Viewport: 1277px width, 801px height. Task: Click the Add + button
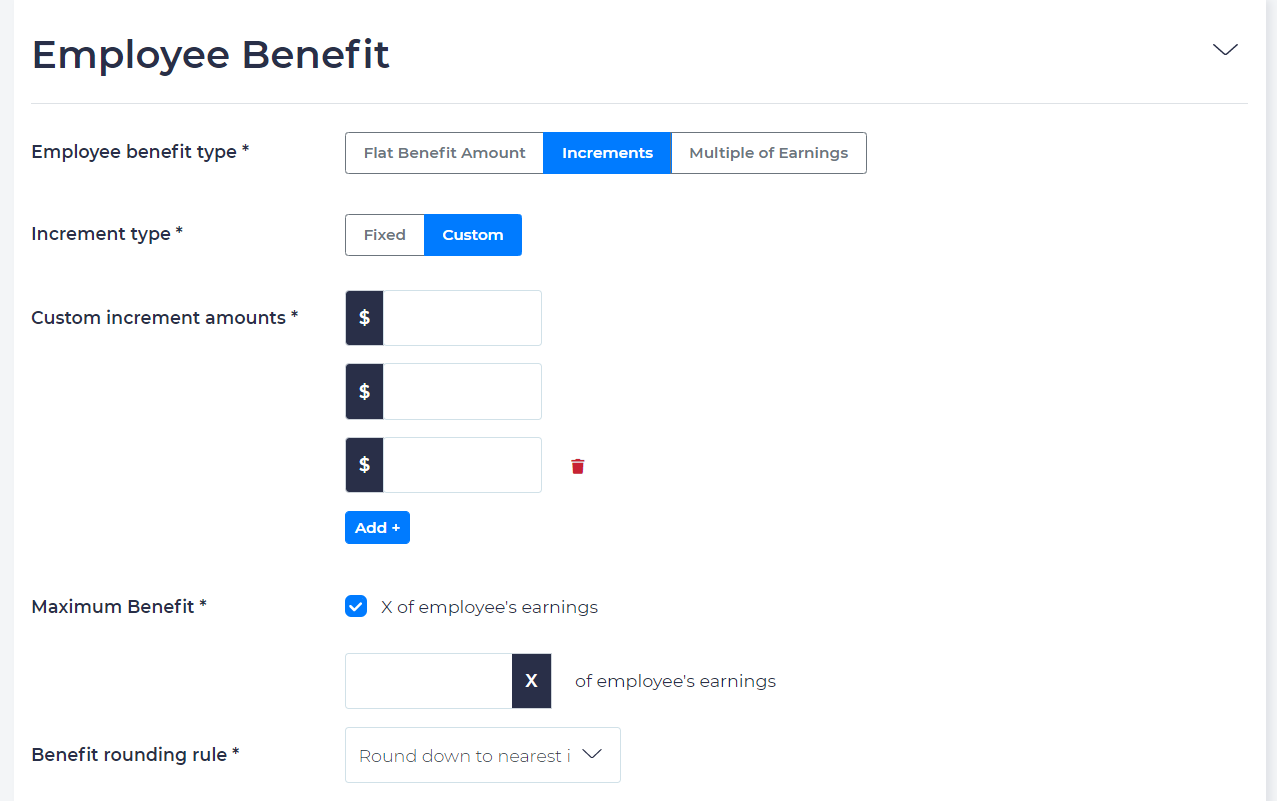point(377,527)
